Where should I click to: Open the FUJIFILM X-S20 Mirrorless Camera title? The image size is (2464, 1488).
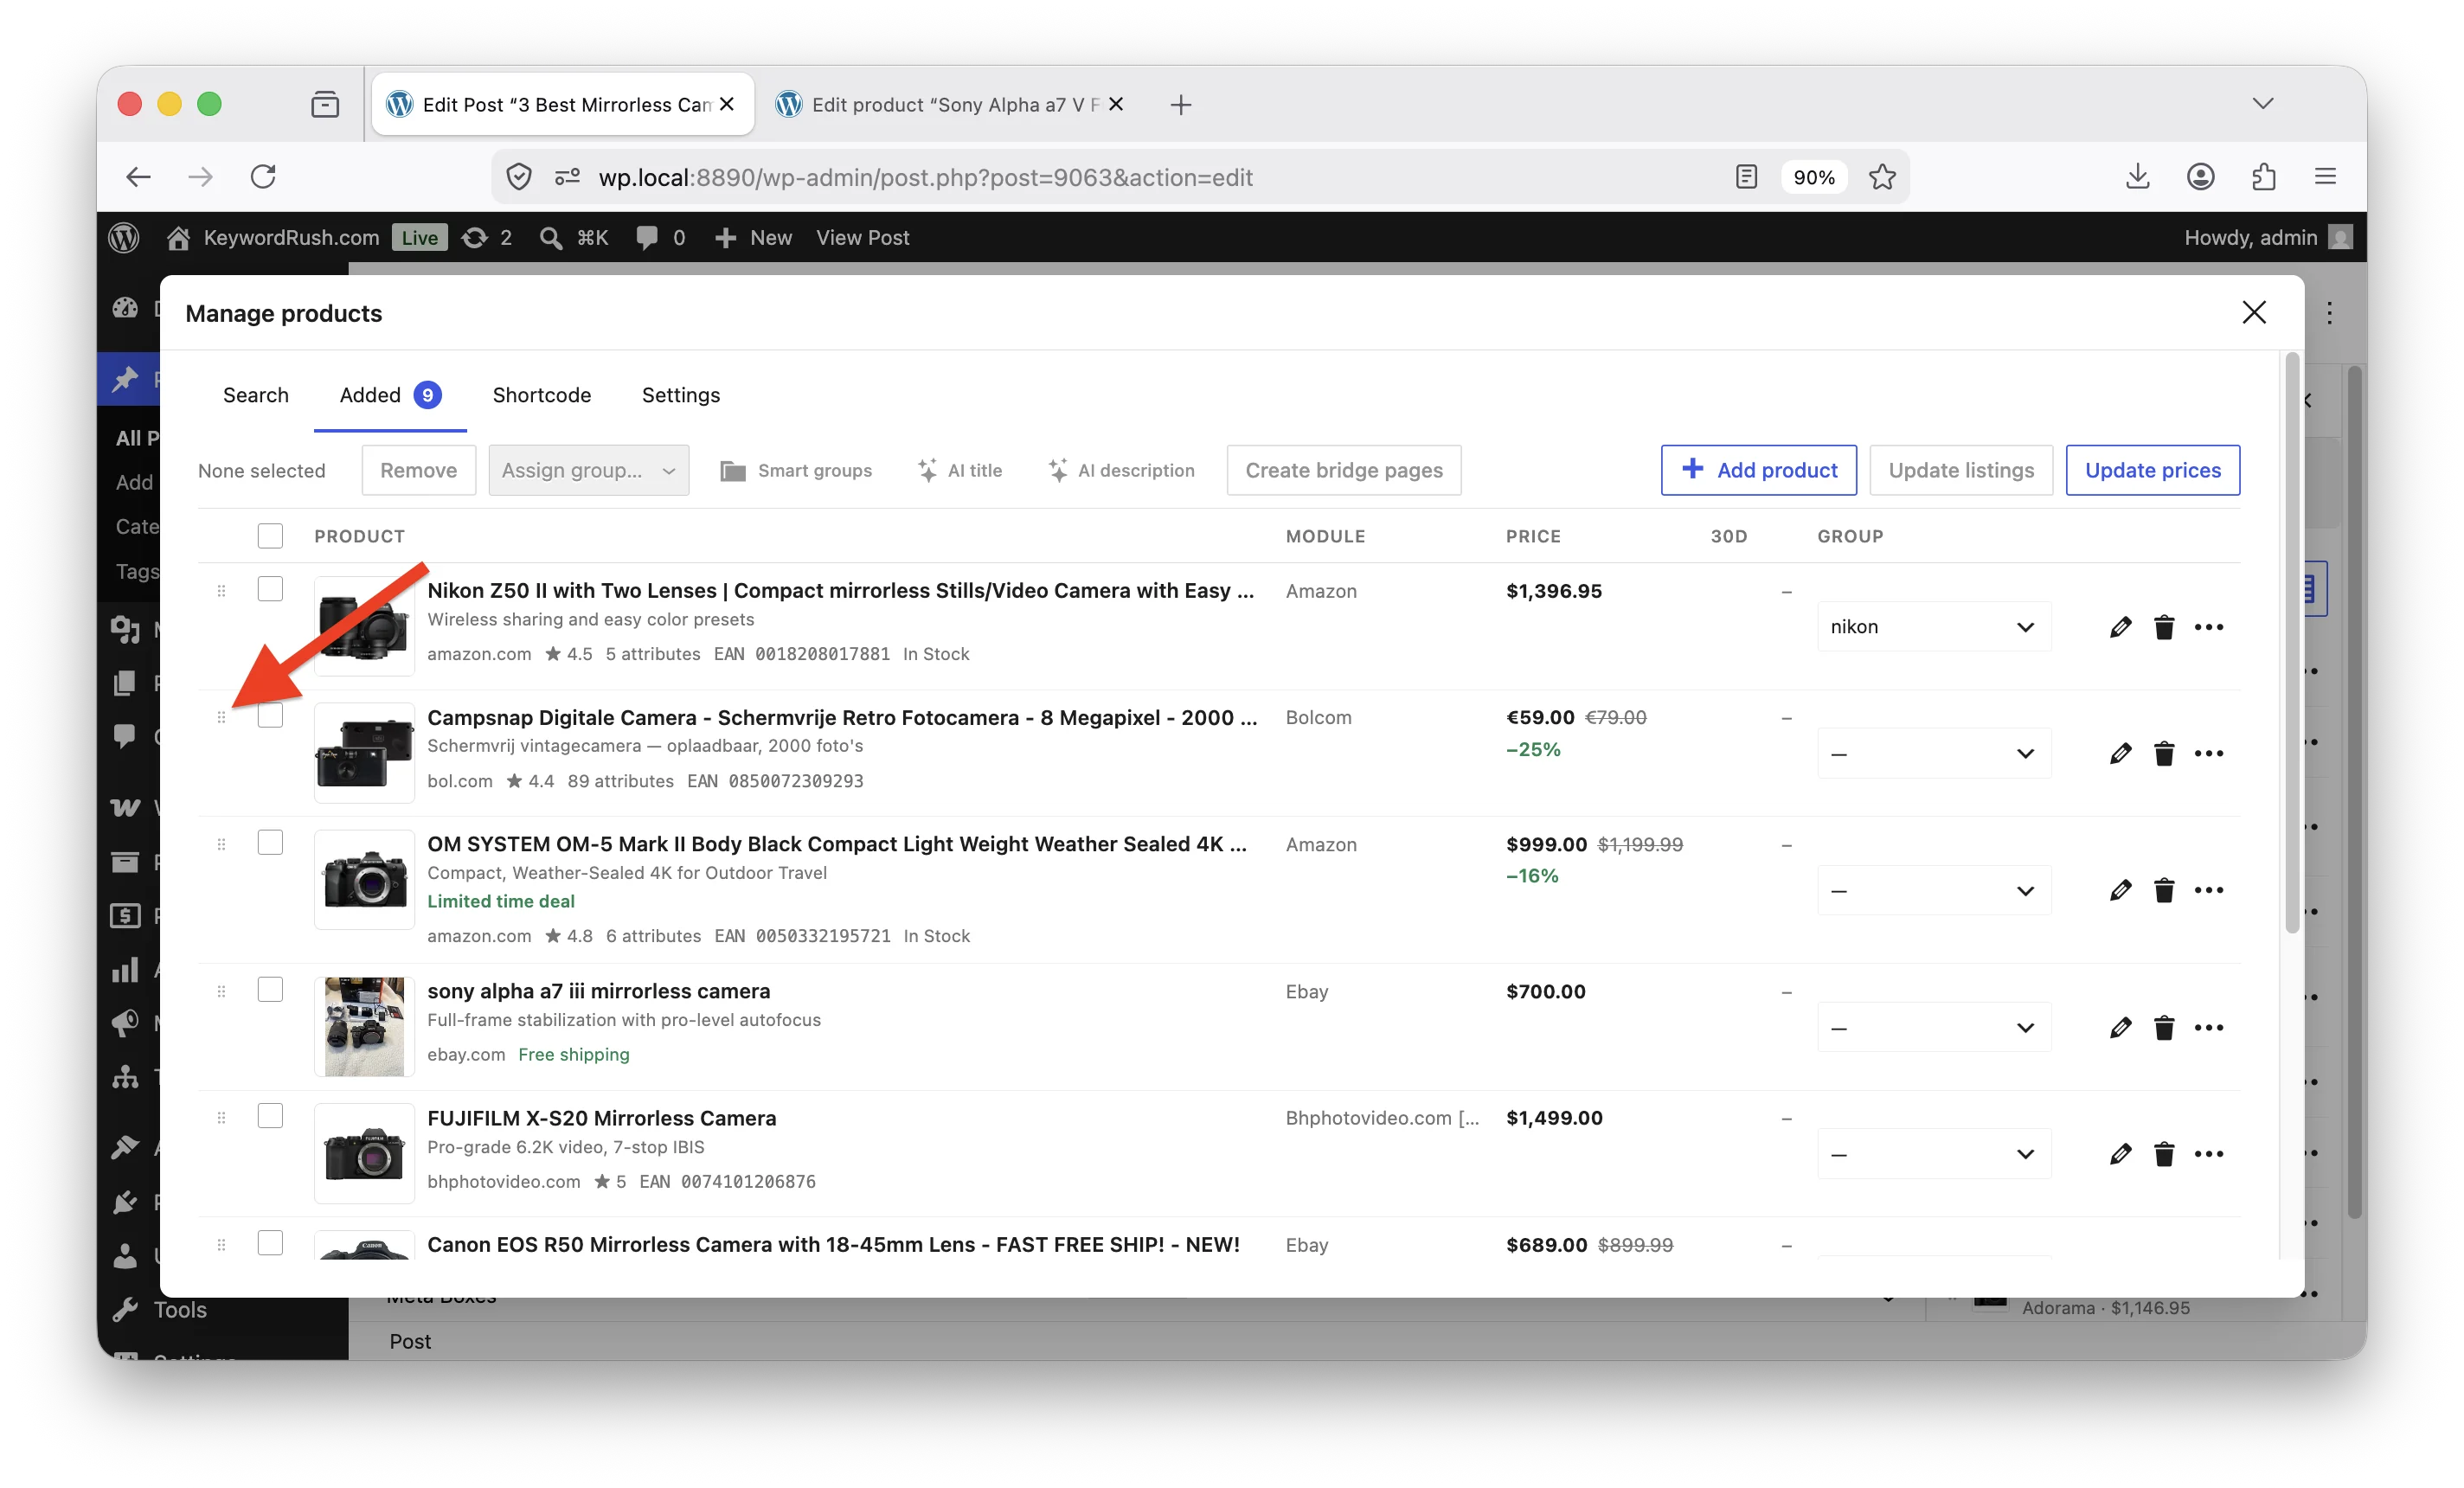(601, 1118)
